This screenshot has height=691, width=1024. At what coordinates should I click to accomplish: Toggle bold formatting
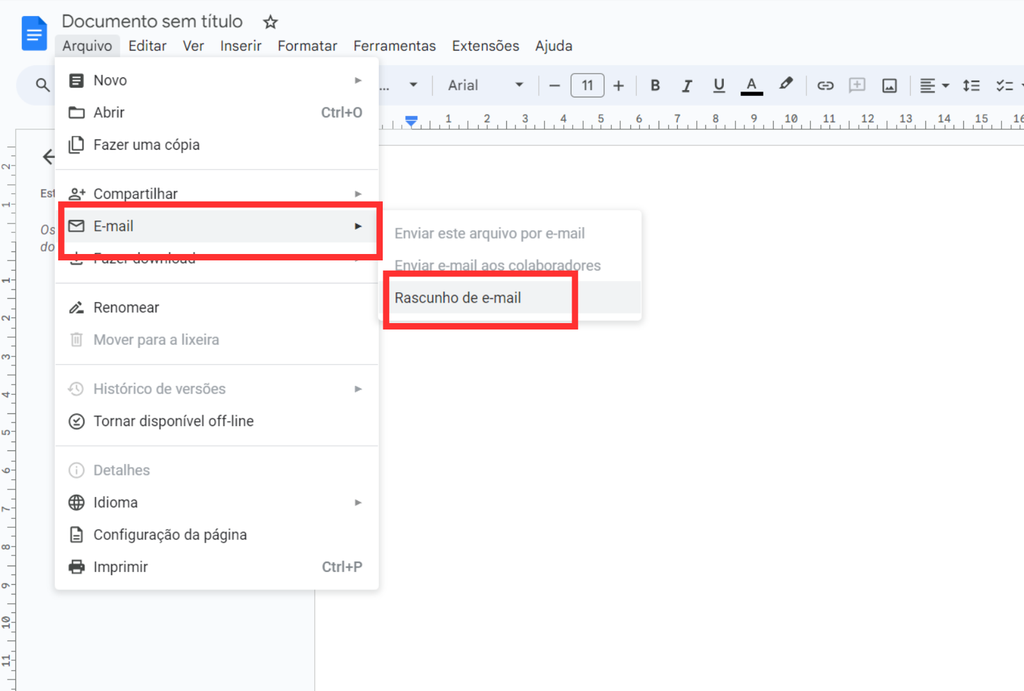[x=655, y=86]
